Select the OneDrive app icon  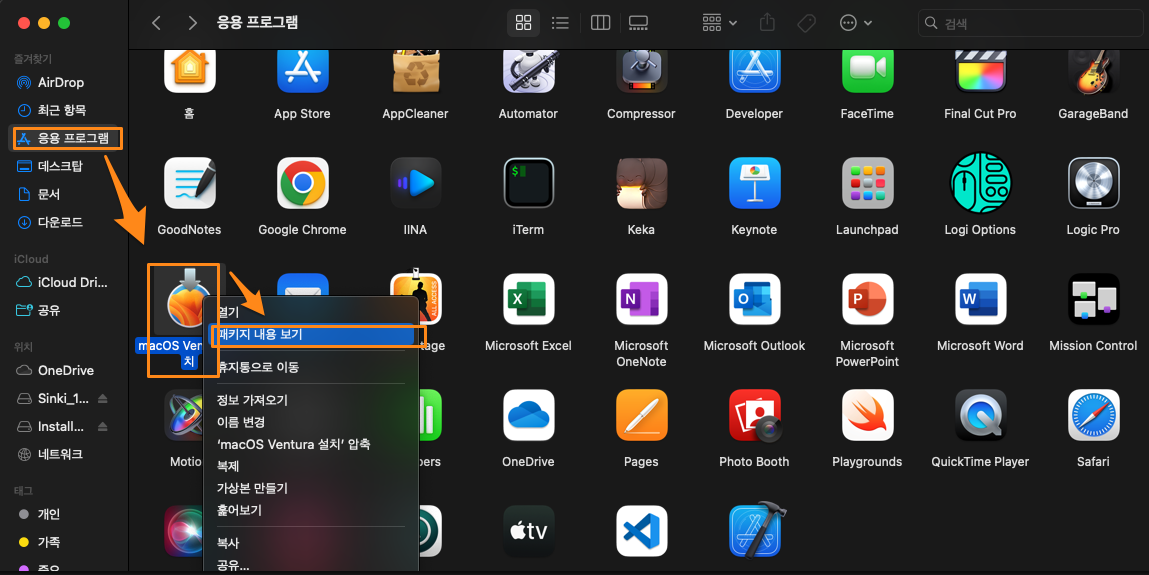click(x=528, y=415)
